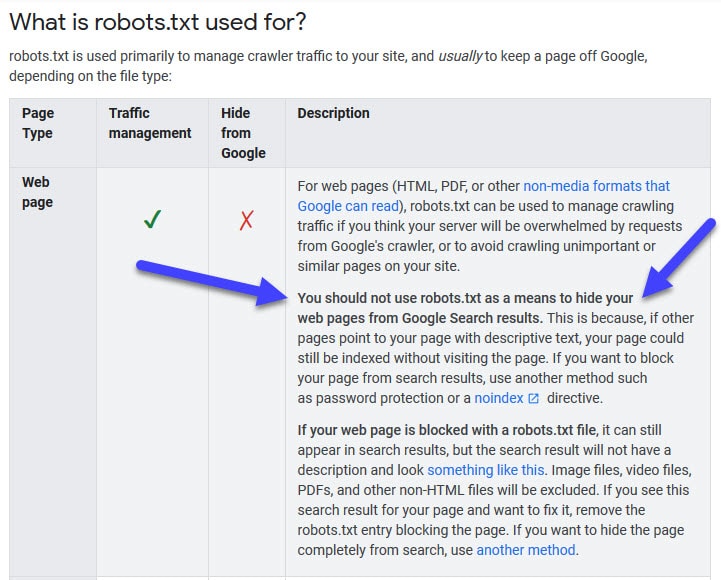
Task: Click the left blue arrow pointing at warning
Action: click(x=212, y=282)
